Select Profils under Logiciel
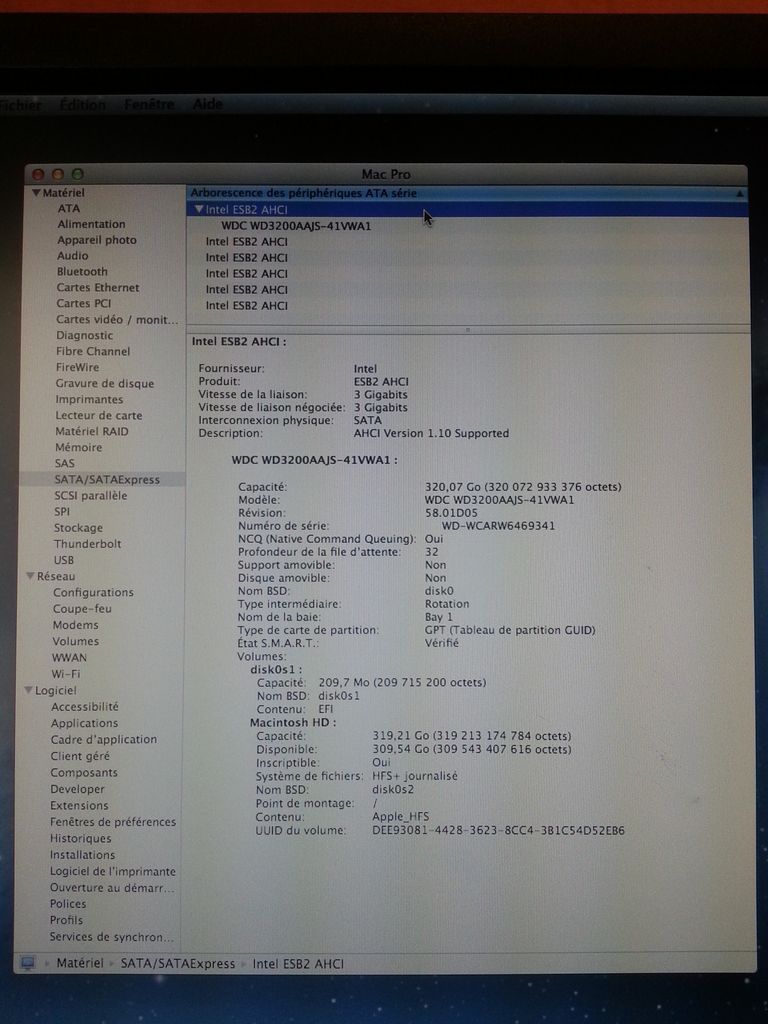Viewport: 768px width, 1024px height. pos(67,920)
